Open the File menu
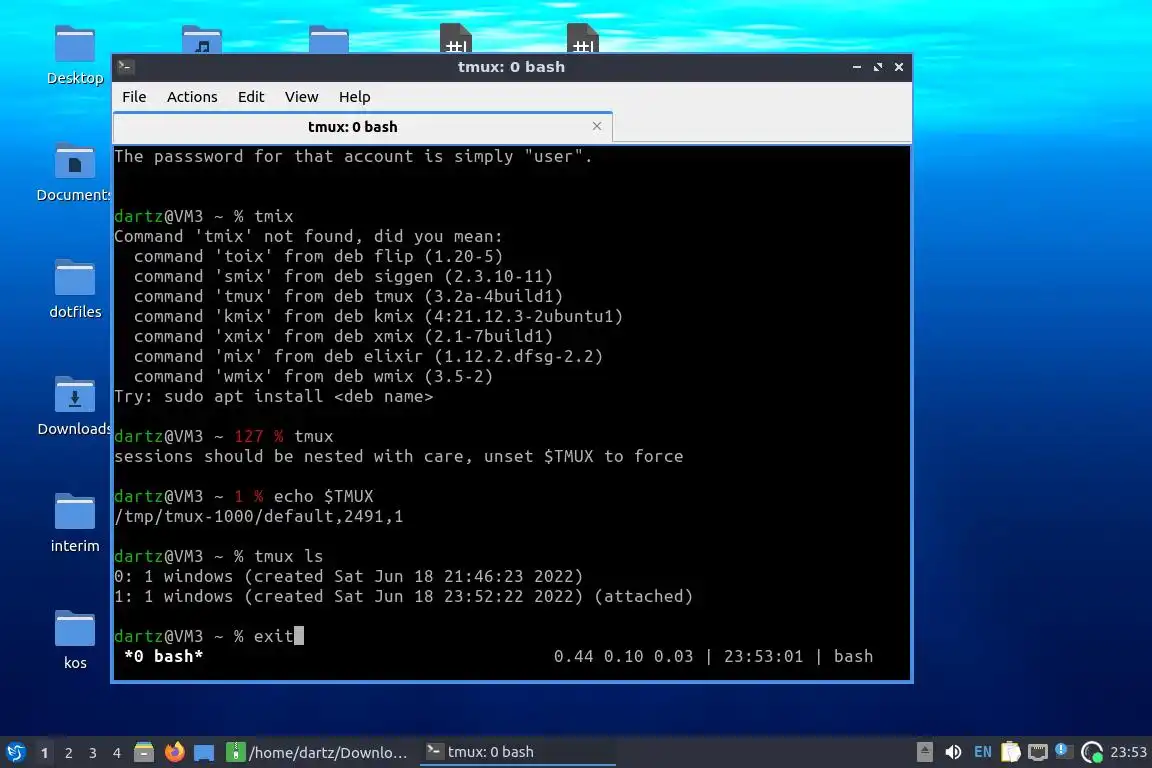Image resolution: width=1152 pixels, height=768 pixels. (x=134, y=97)
